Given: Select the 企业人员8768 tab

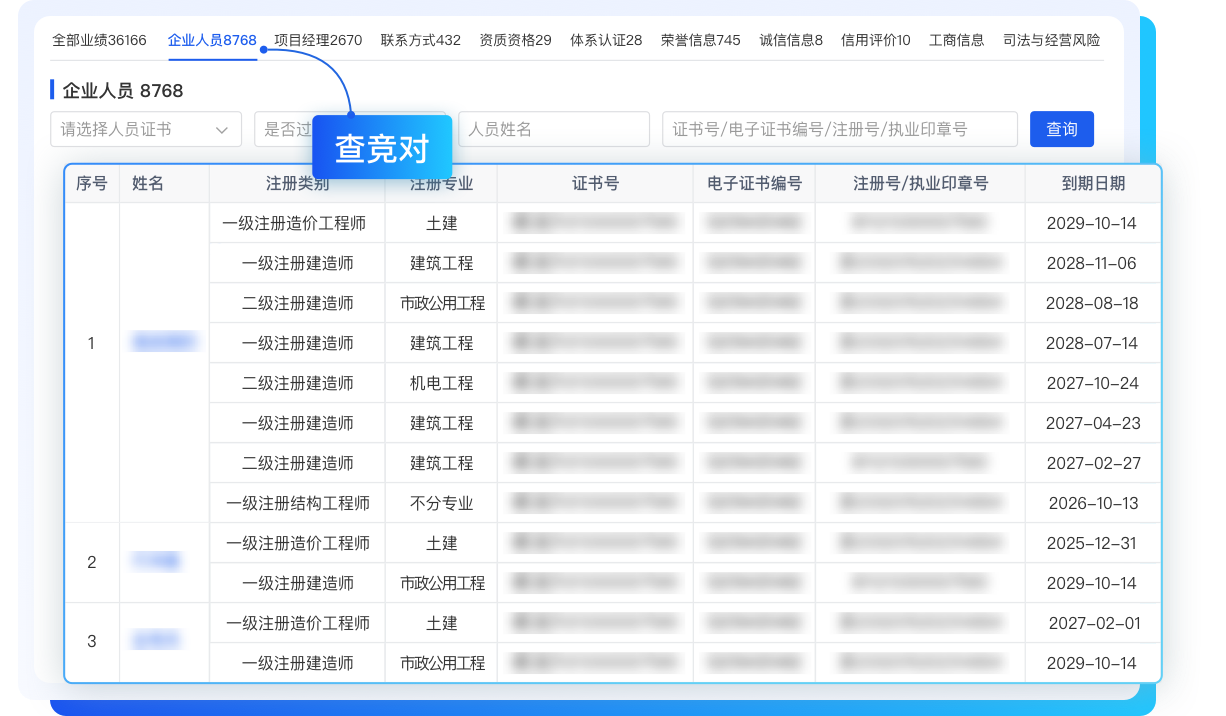Looking at the screenshot, I should 212,40.
